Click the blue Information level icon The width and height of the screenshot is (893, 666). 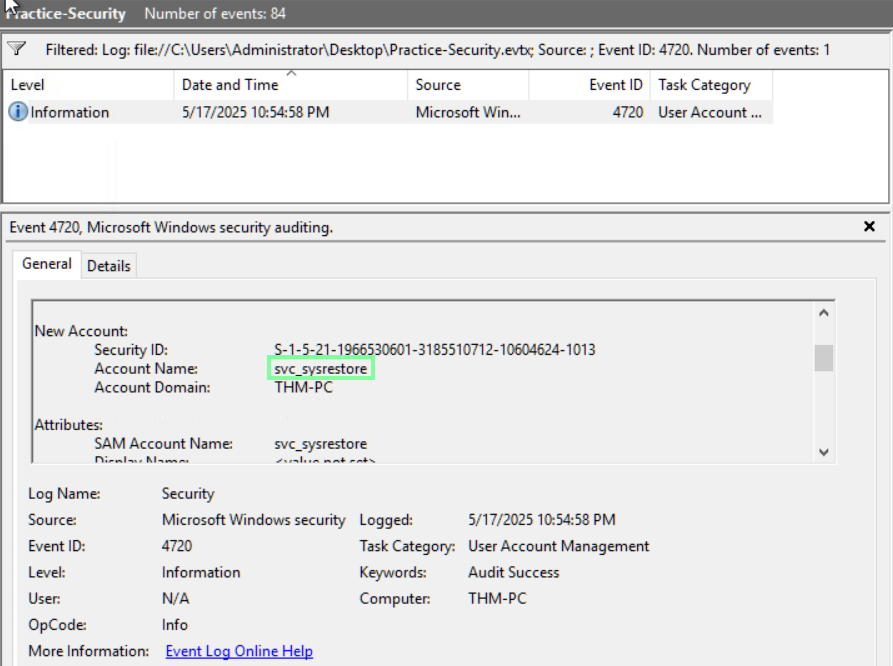click(x=18, y=112)
